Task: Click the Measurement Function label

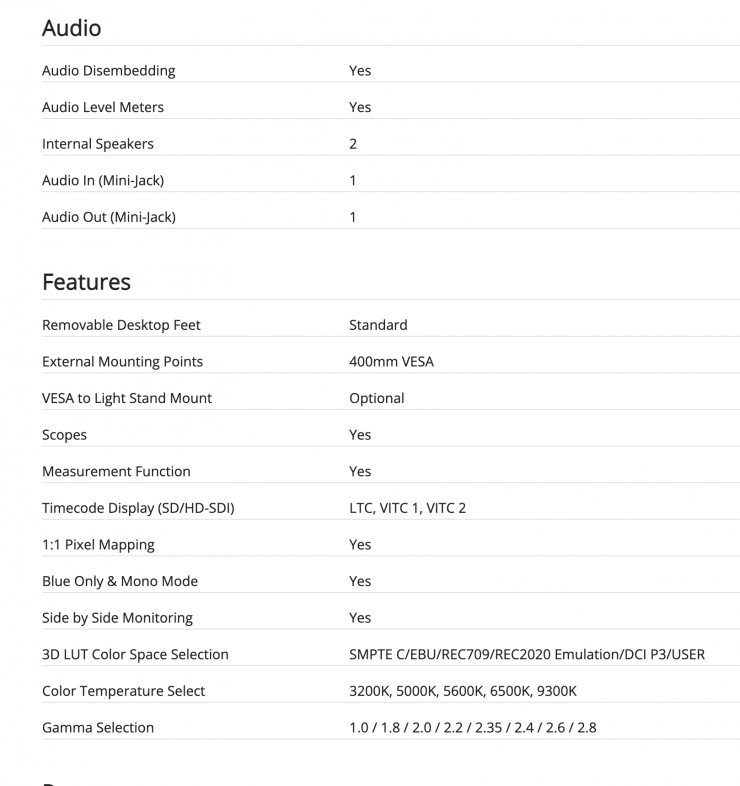Action: coord(116,471)
